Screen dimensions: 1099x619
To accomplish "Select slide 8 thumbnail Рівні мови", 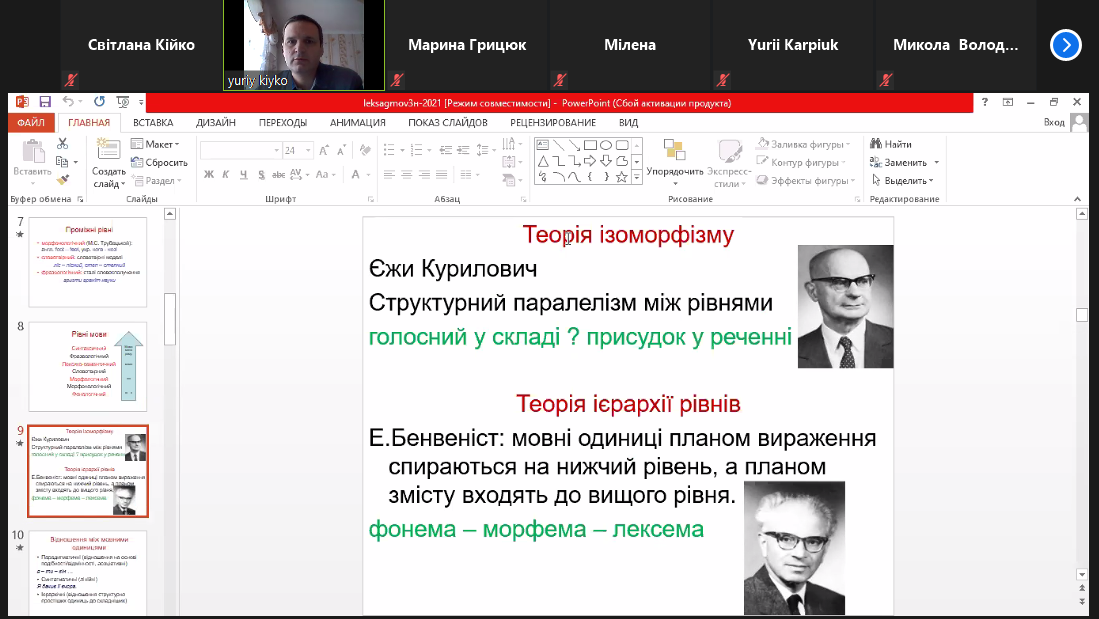I will [x=88, y=367].
